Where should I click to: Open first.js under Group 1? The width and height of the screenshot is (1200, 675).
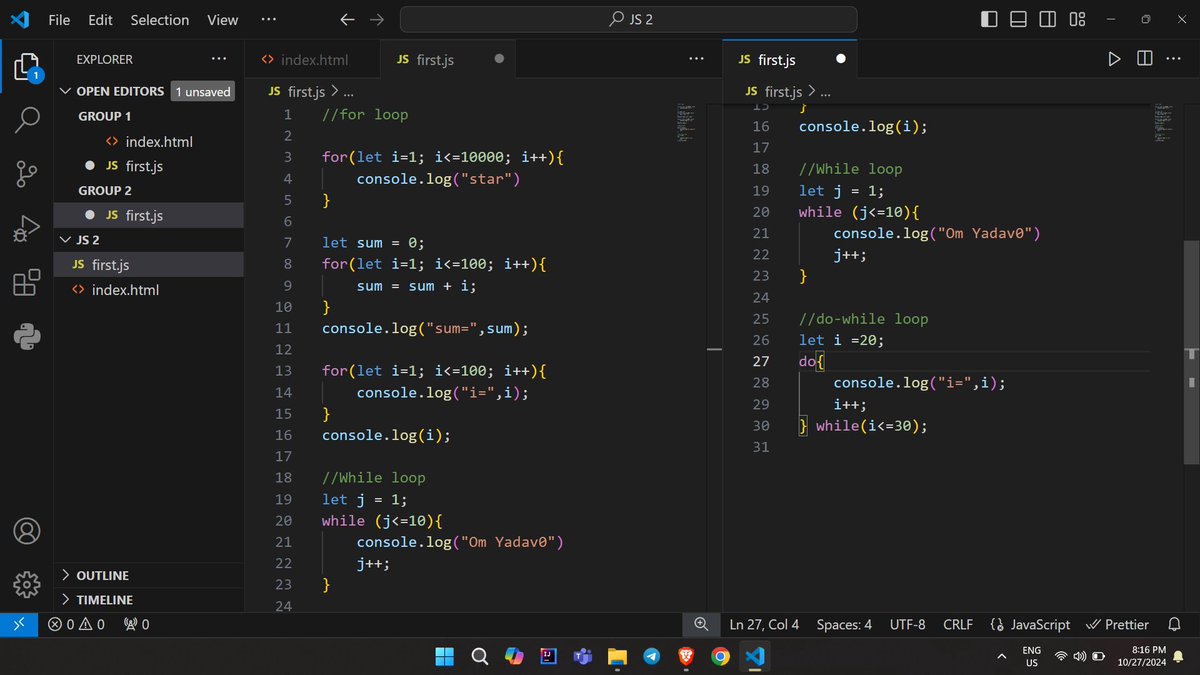[148, 166]
